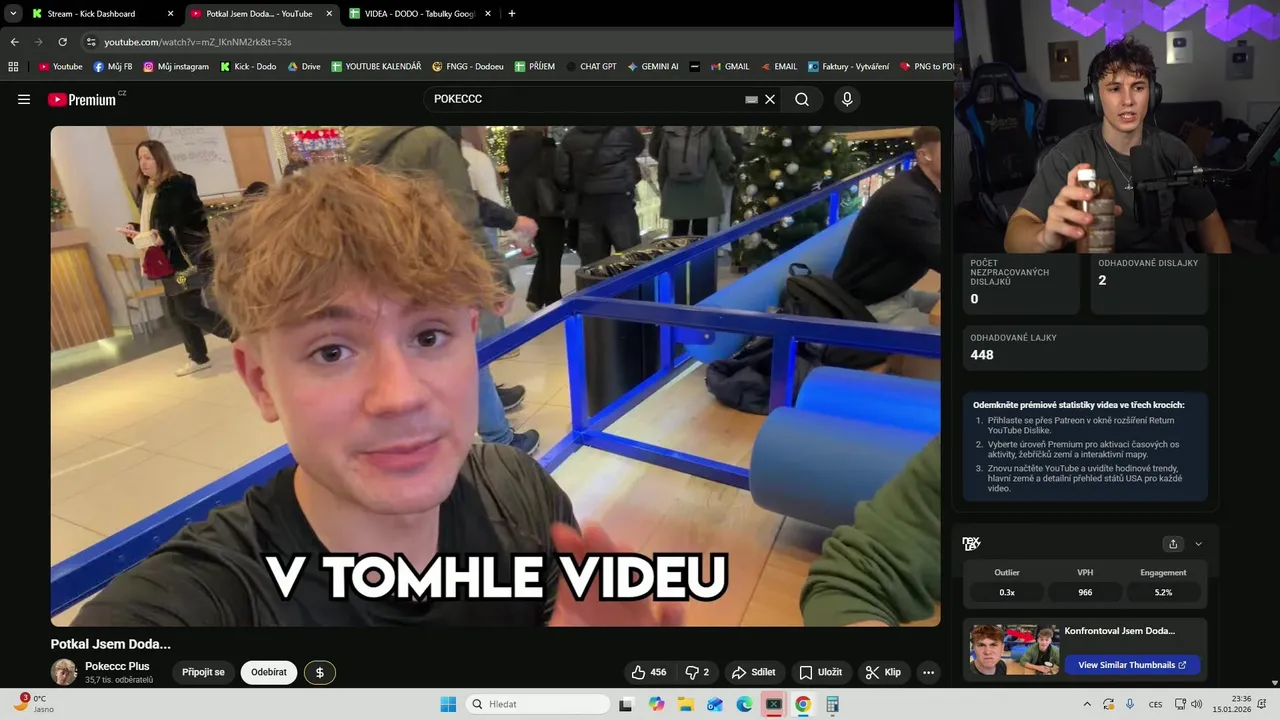Share video with Sdílet button

753,672
